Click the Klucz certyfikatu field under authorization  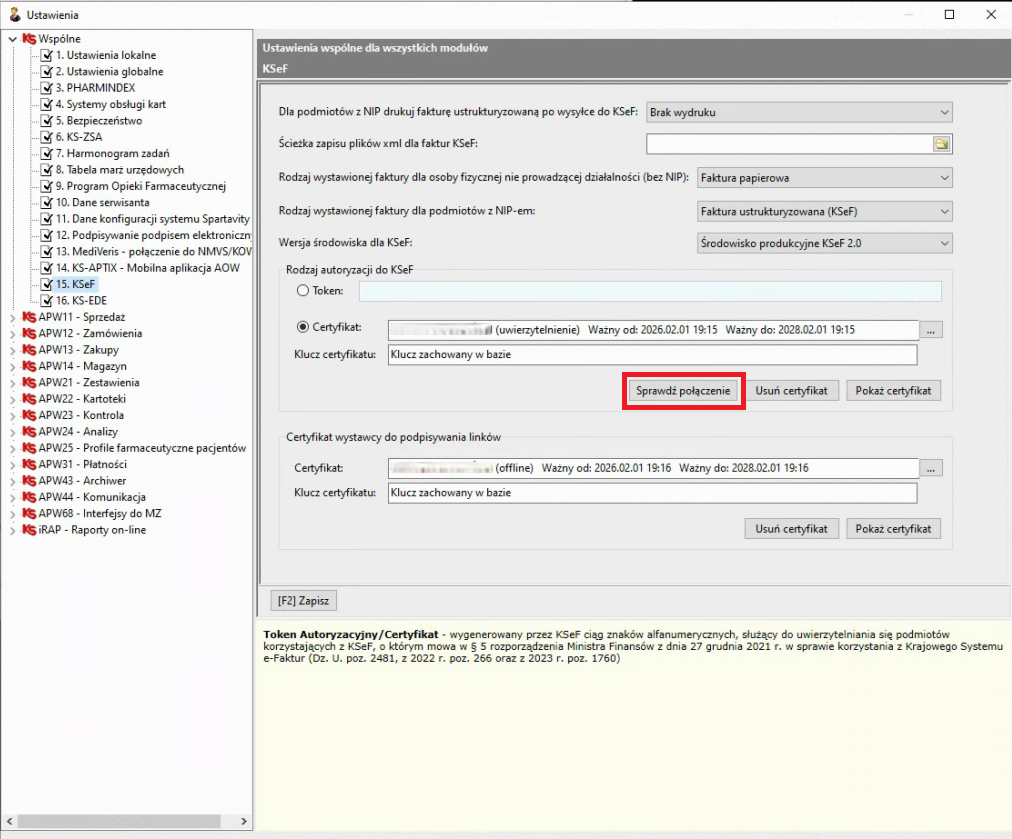(x=652, y=354)
